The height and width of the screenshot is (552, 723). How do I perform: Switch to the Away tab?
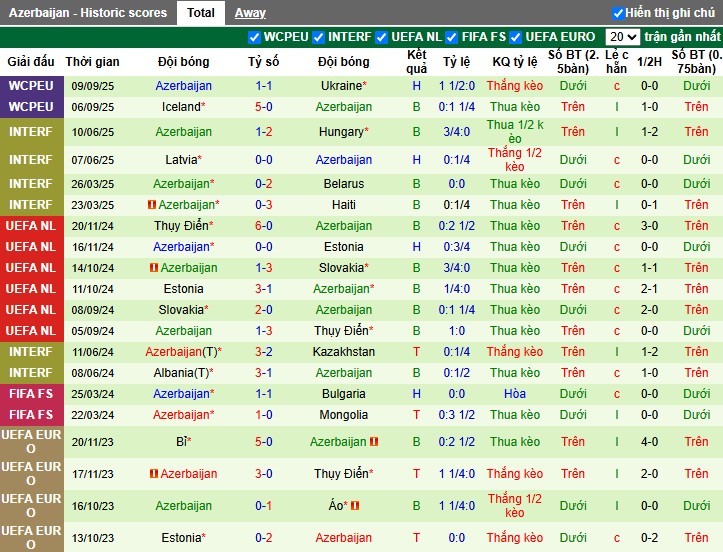(x=250, y=13)
